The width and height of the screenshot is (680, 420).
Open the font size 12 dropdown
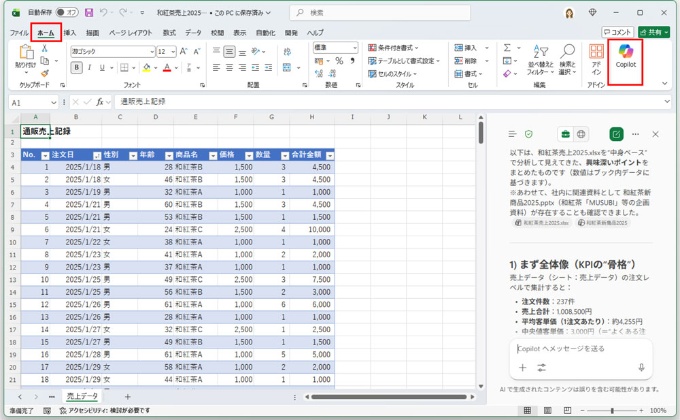tap(173, 52)
